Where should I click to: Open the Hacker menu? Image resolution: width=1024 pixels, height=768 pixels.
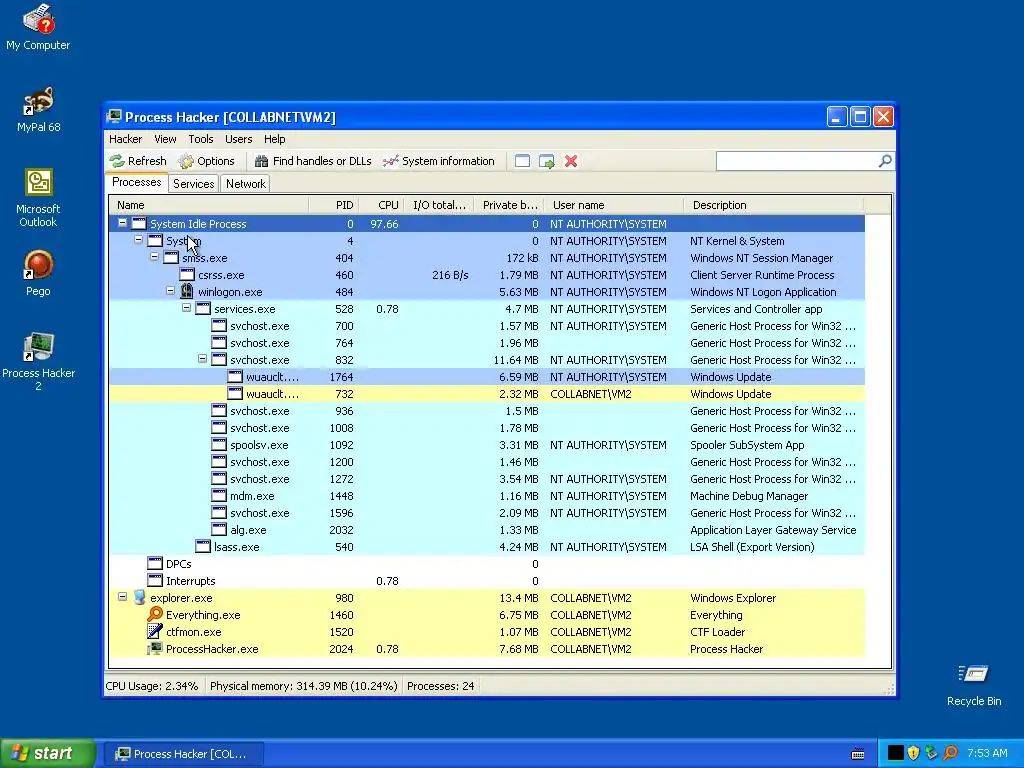pos(125,139)
